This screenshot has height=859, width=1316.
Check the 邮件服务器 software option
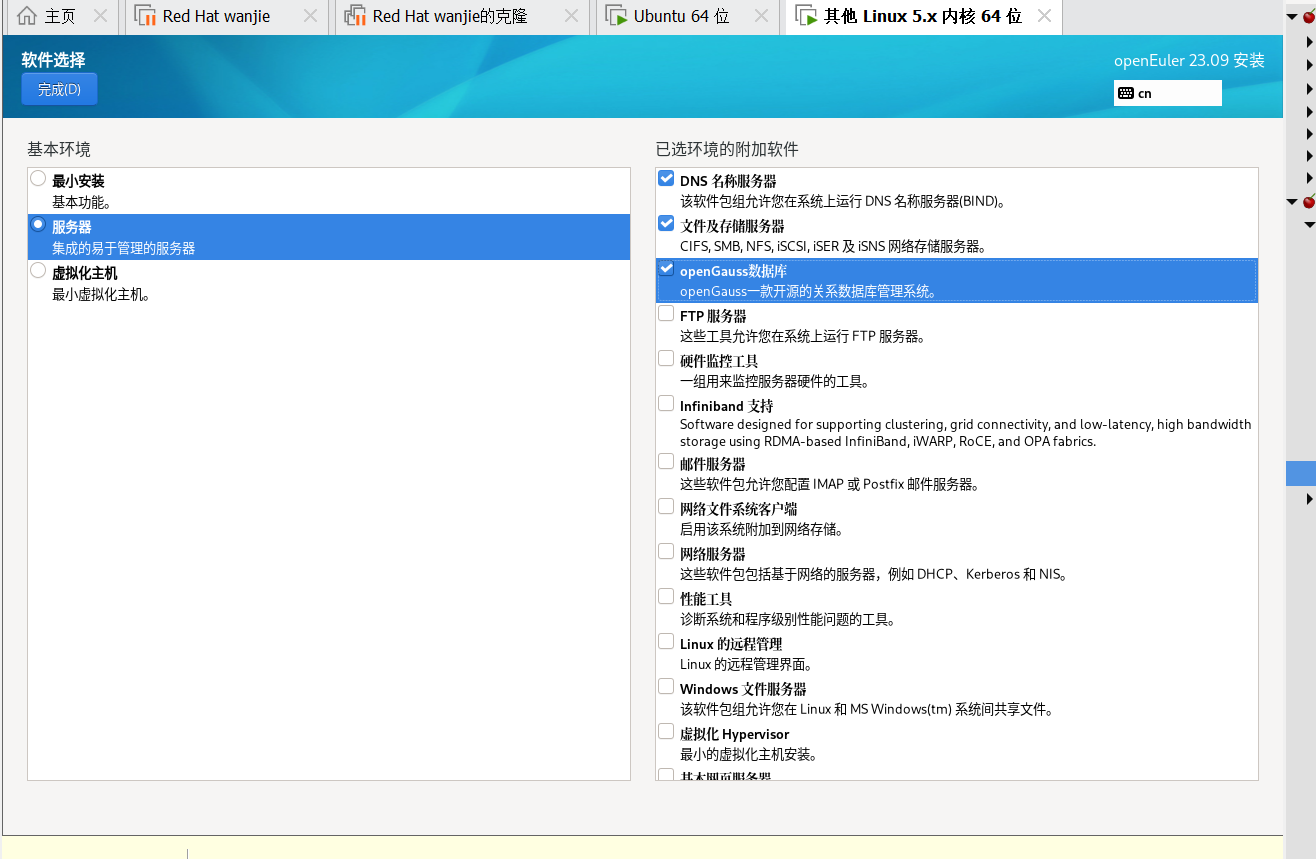tap(666, 459)
